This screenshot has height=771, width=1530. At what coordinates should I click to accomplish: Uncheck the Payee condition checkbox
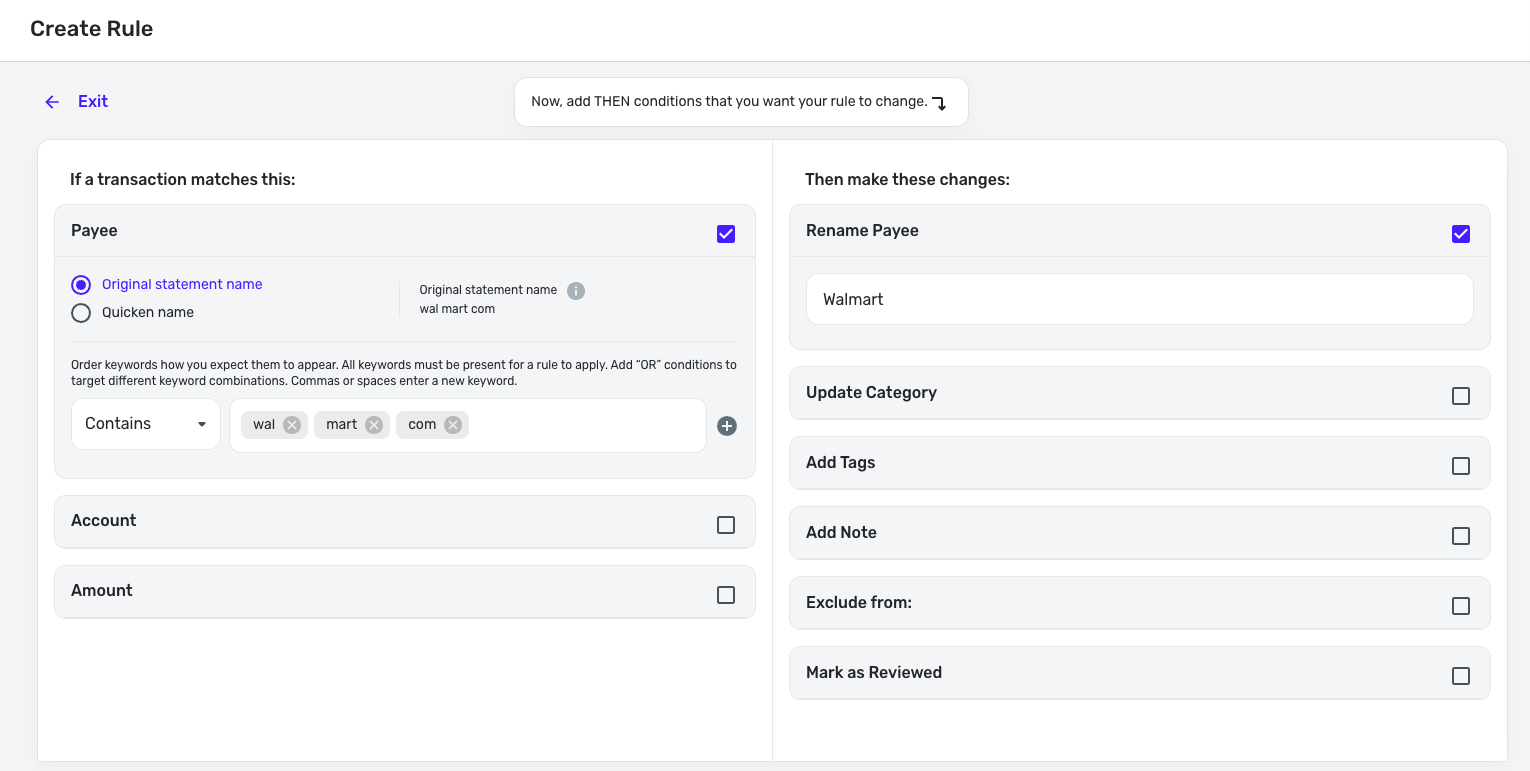coord(726,234)
